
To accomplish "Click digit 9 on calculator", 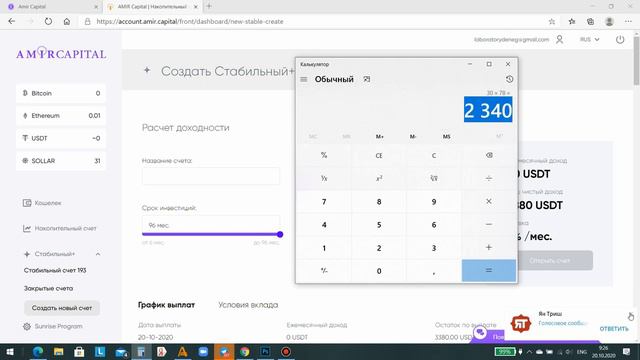I will click(433, 202).
